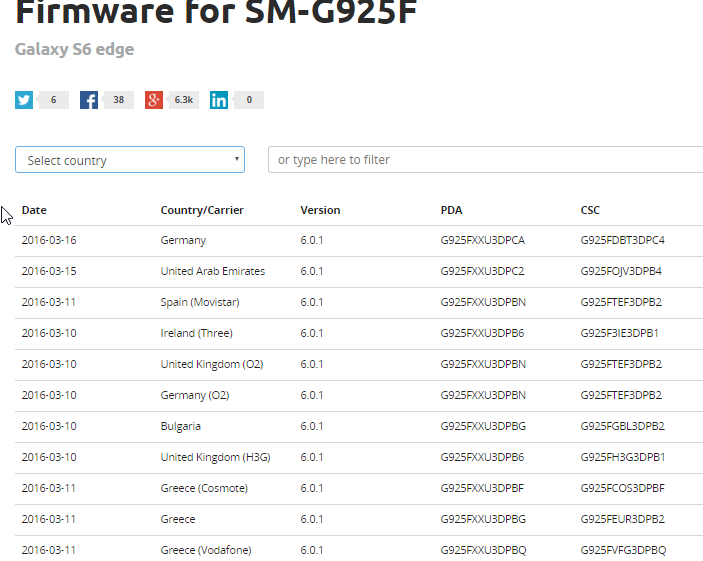Screen dimensions: 703x561
Task: Click the LinkedIn share count 0
Action: coord(249,100)
